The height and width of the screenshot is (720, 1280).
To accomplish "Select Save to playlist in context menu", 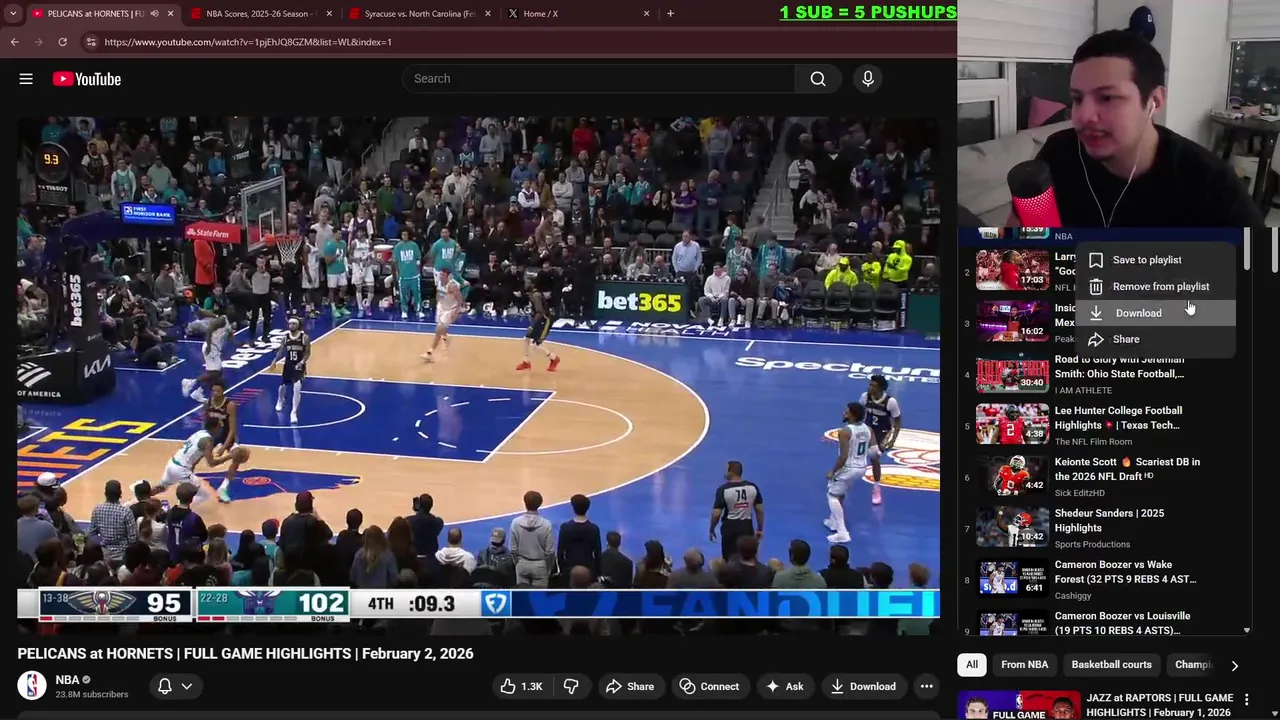I will pos(1155,260).
